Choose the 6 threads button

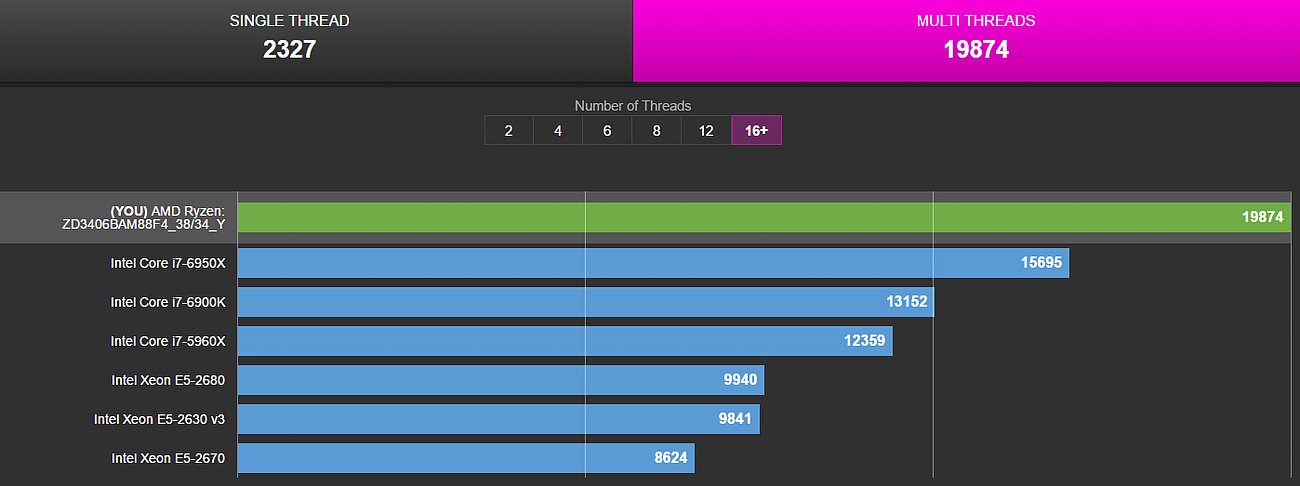607,131
